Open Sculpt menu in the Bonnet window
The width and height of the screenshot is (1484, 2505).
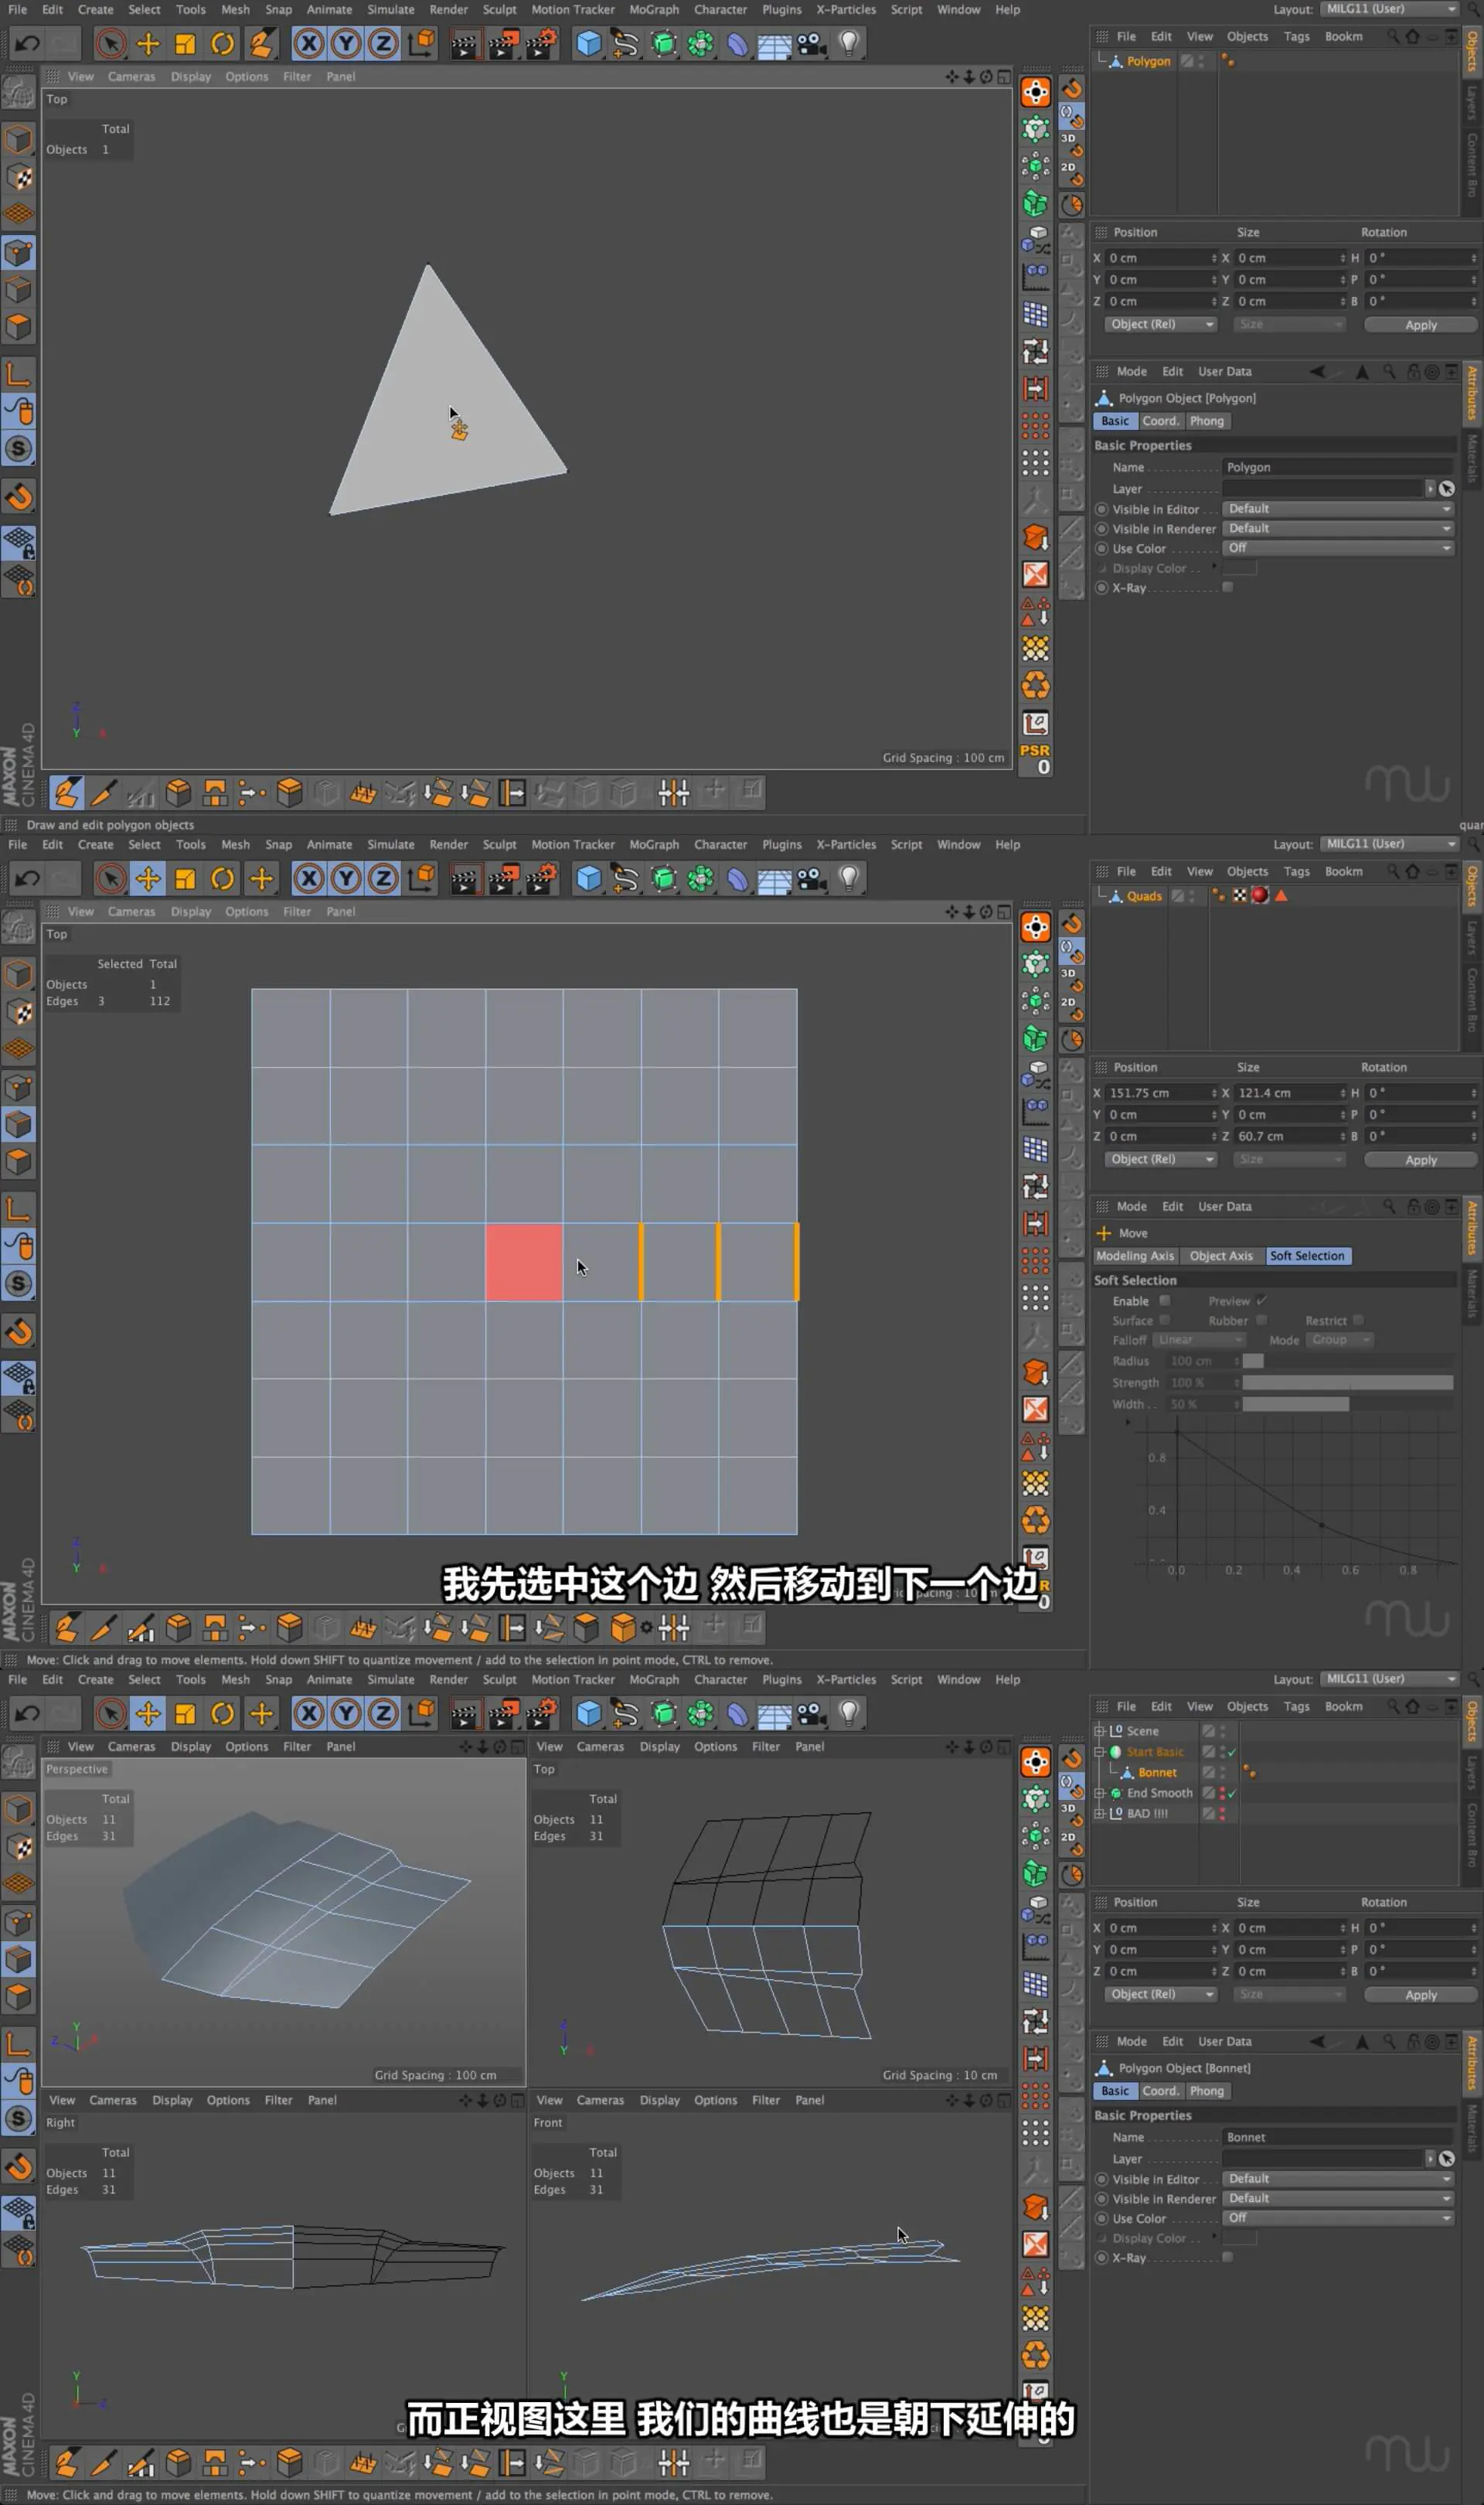499,1679
